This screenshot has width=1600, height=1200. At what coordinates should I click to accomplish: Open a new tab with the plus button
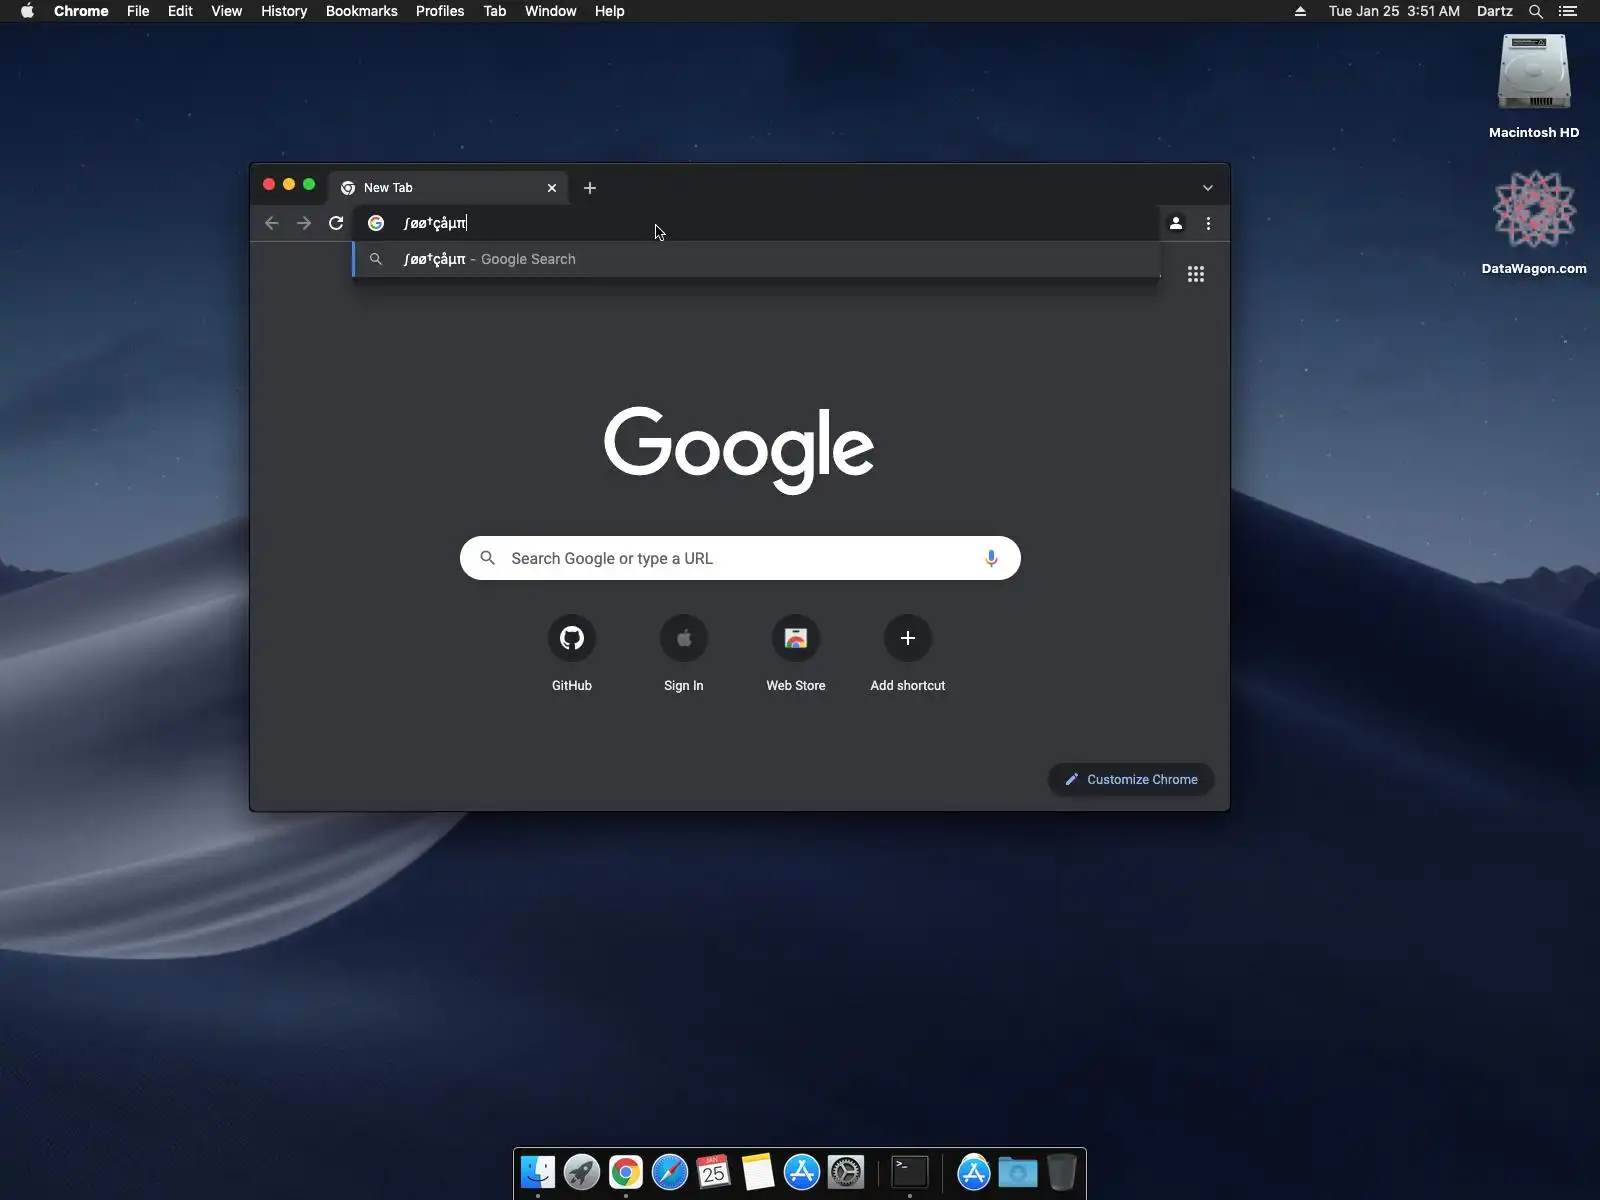click(590, 188)
